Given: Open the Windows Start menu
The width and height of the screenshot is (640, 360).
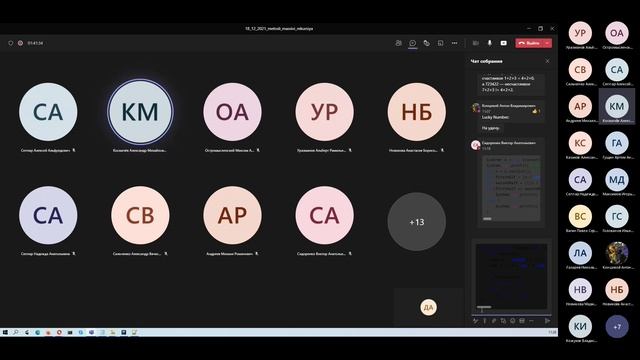Looking at the screenshot, I should coord(5,333).
